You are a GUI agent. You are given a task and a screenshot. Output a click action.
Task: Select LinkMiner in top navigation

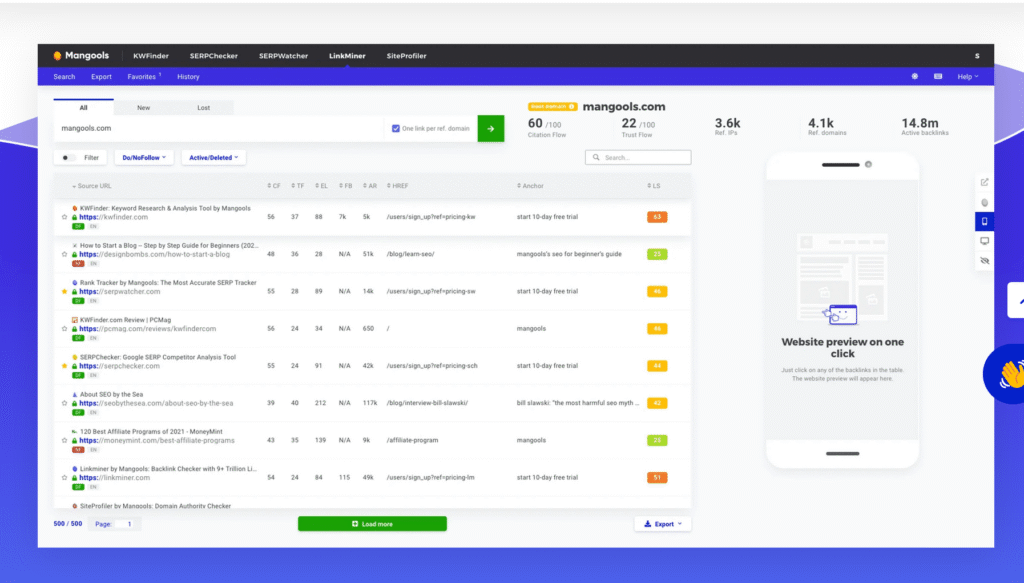click(x=347, y=56)
